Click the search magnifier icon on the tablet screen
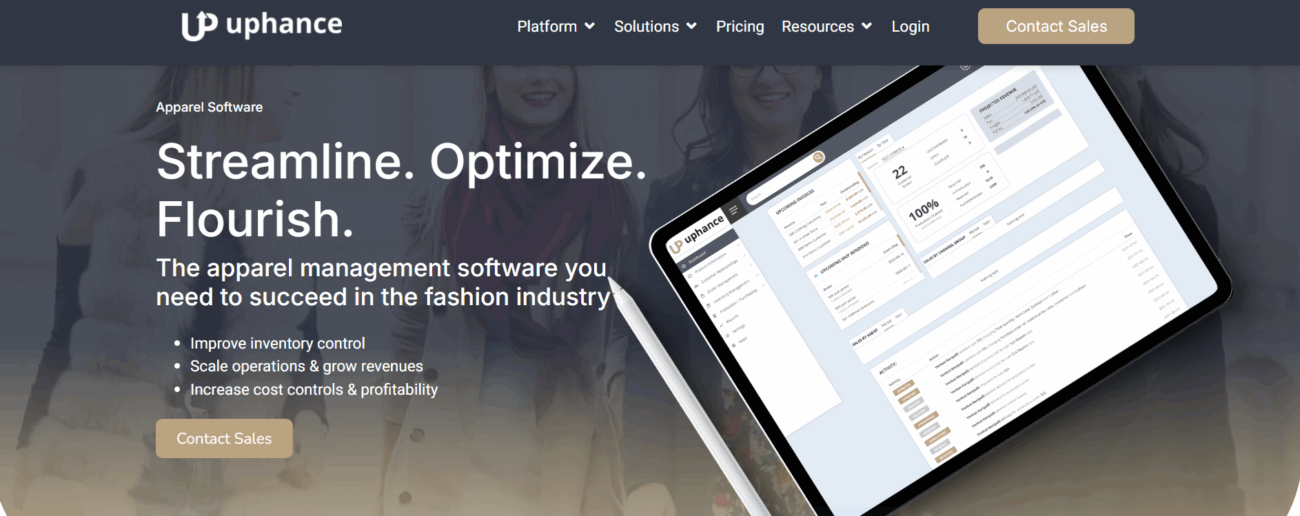This screenshot has width=1300, height=516. [818, 158]
